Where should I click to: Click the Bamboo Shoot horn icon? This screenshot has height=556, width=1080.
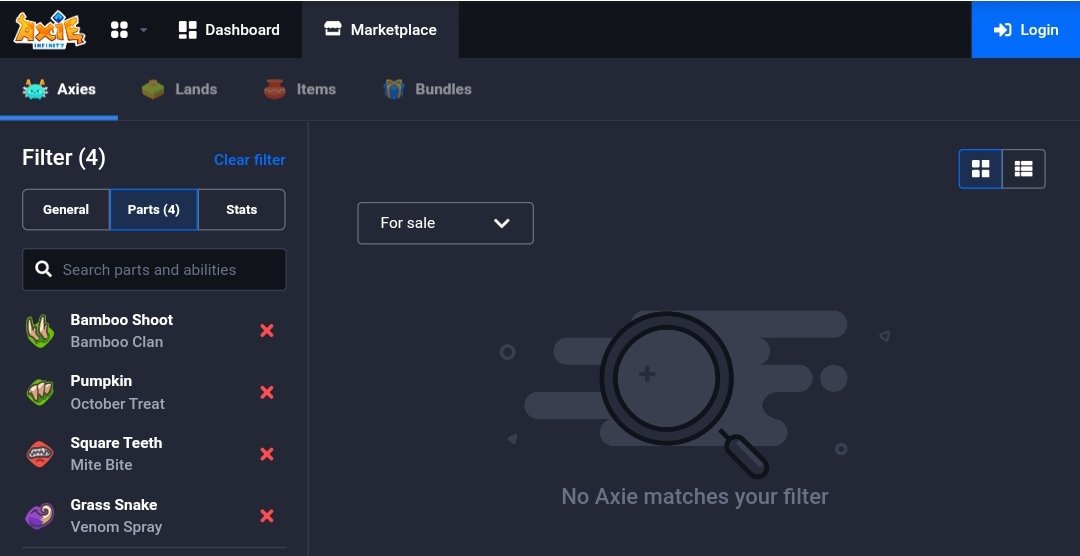[39, 331]
